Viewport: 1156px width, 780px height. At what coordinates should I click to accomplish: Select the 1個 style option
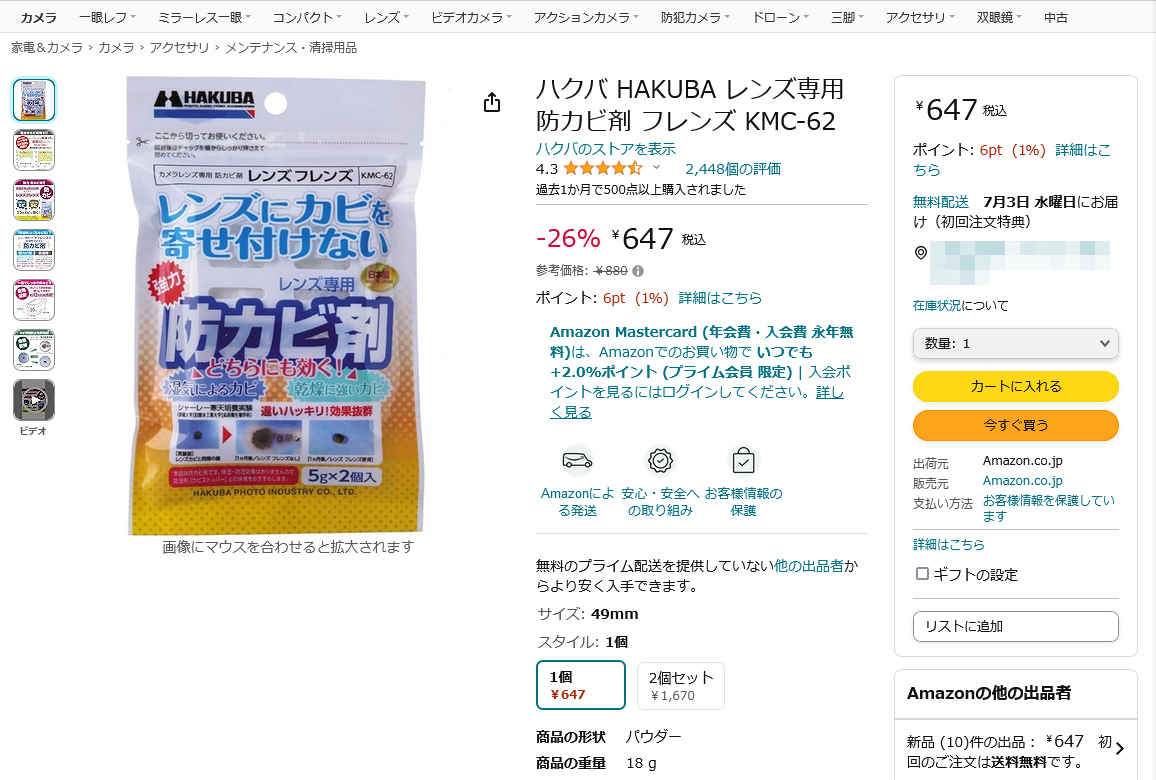[581, 685]
